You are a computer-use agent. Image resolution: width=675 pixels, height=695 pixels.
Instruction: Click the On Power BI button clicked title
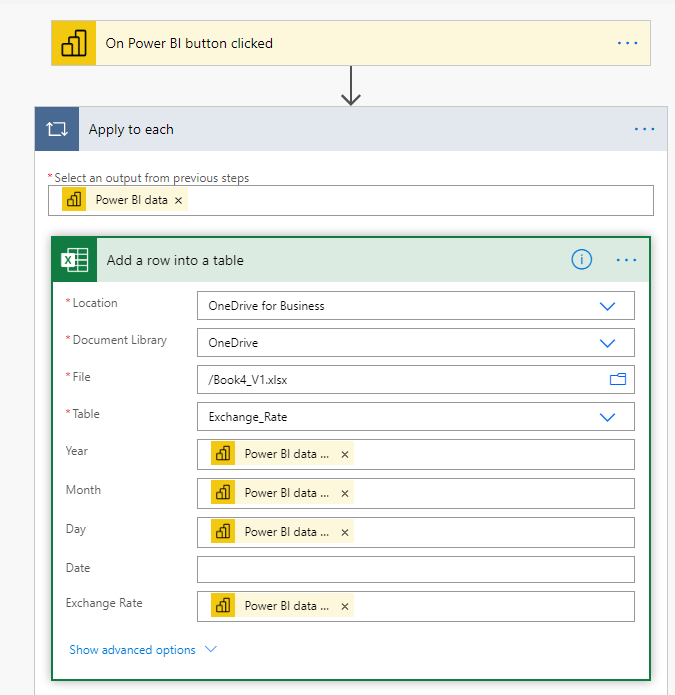coord(189,43)
